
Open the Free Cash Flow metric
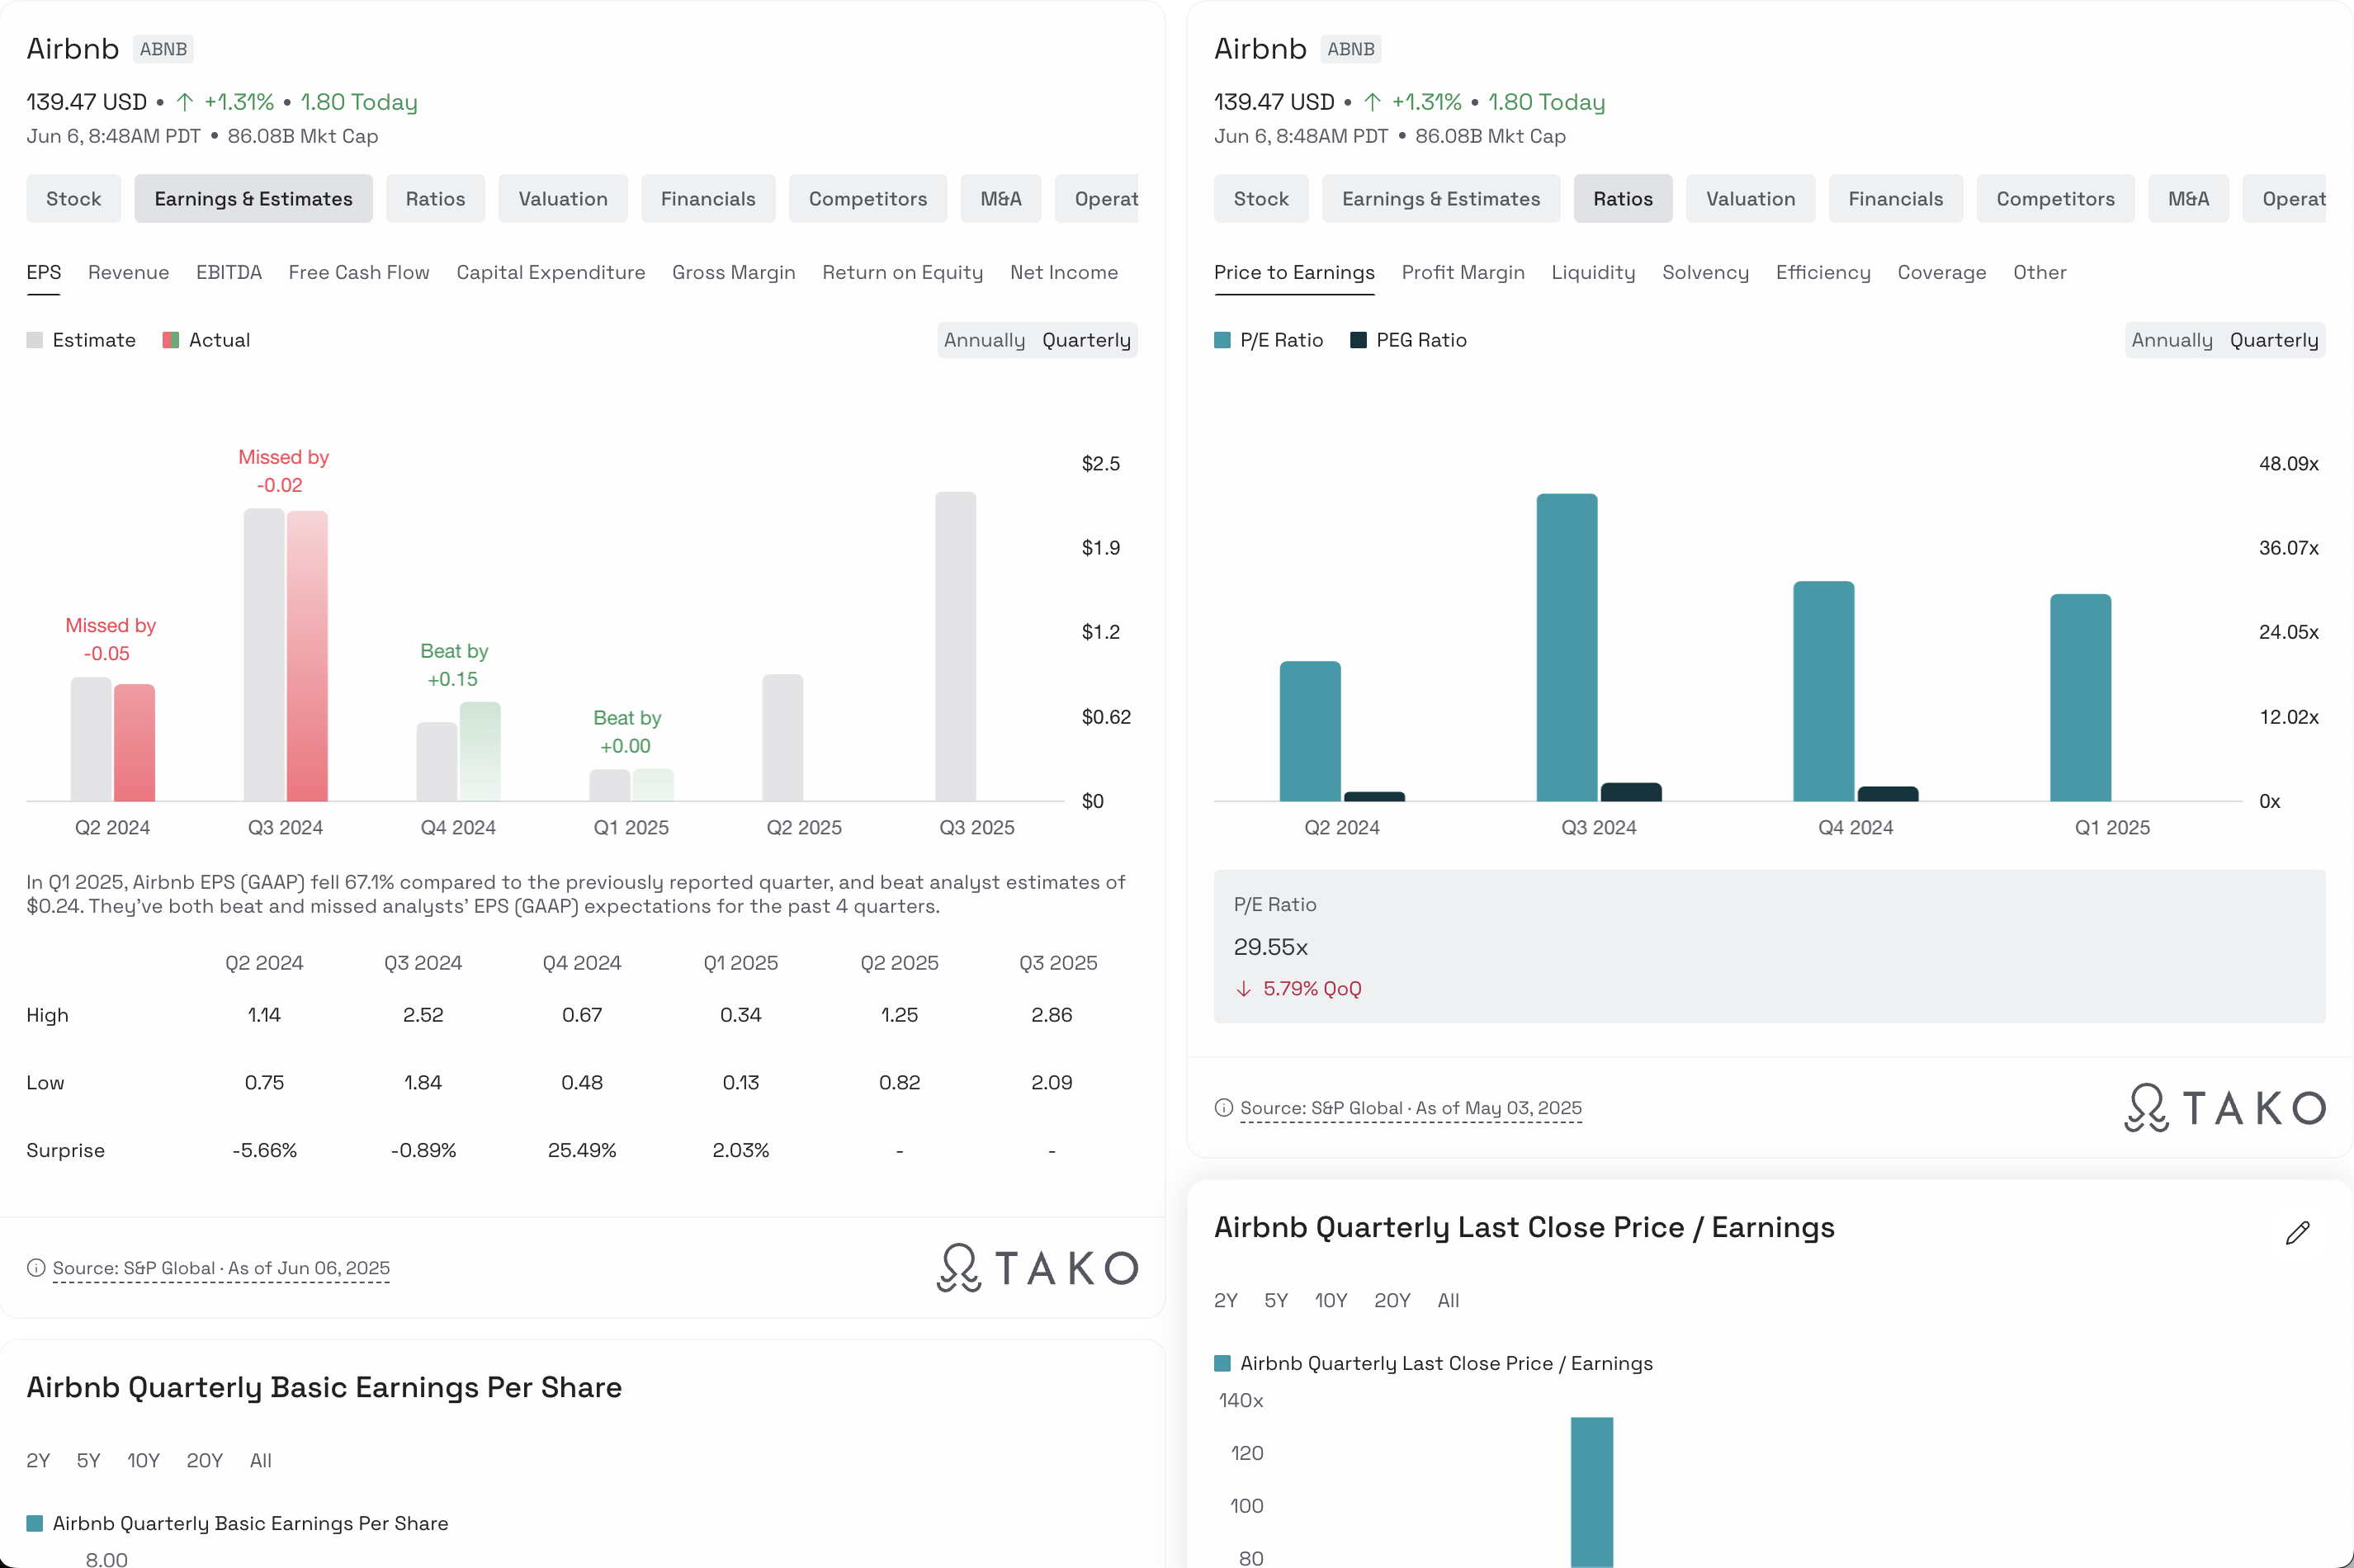[358, 272]
